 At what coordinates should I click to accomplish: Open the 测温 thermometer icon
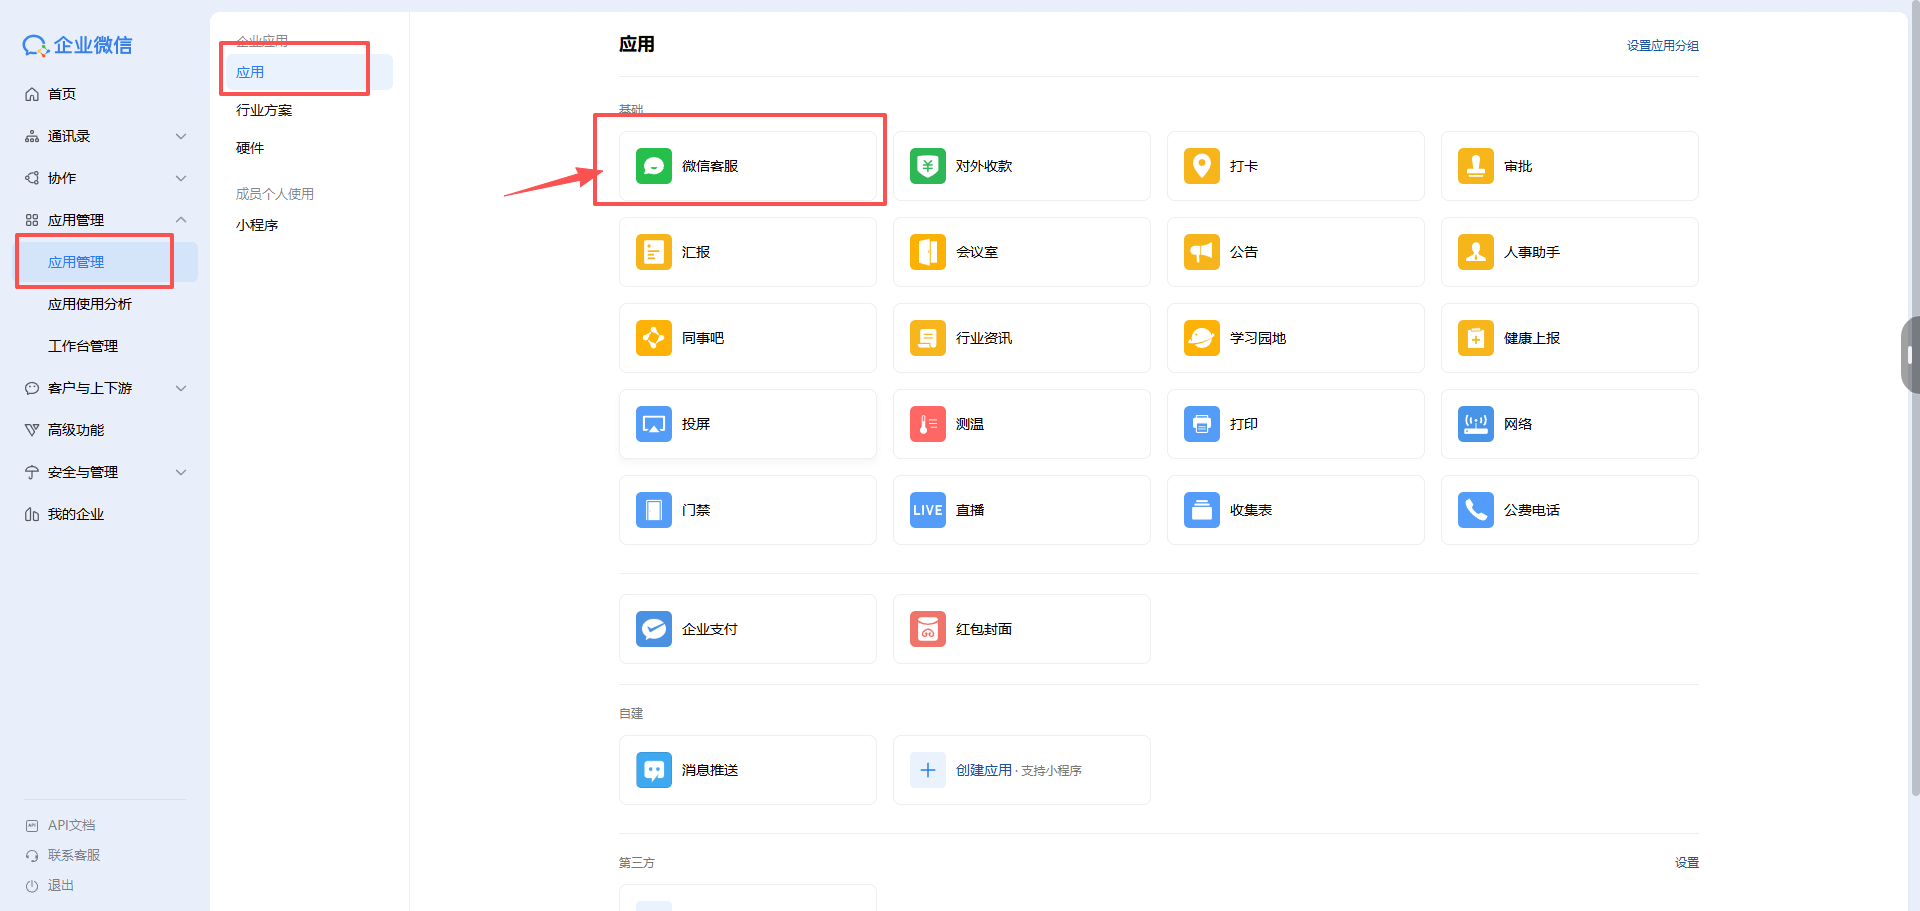click(x=928, y=424)
